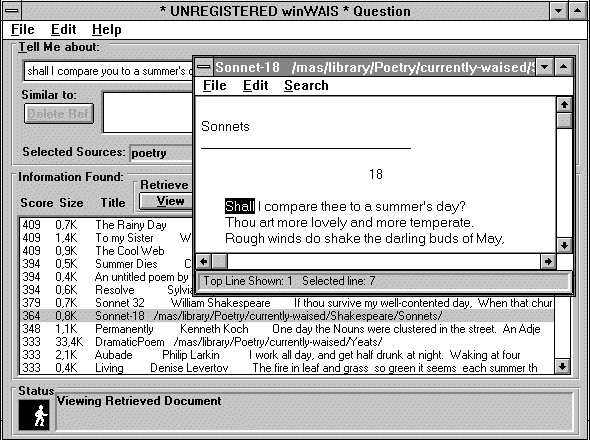Click the Top Line Shown status bar

coord(384,281)
